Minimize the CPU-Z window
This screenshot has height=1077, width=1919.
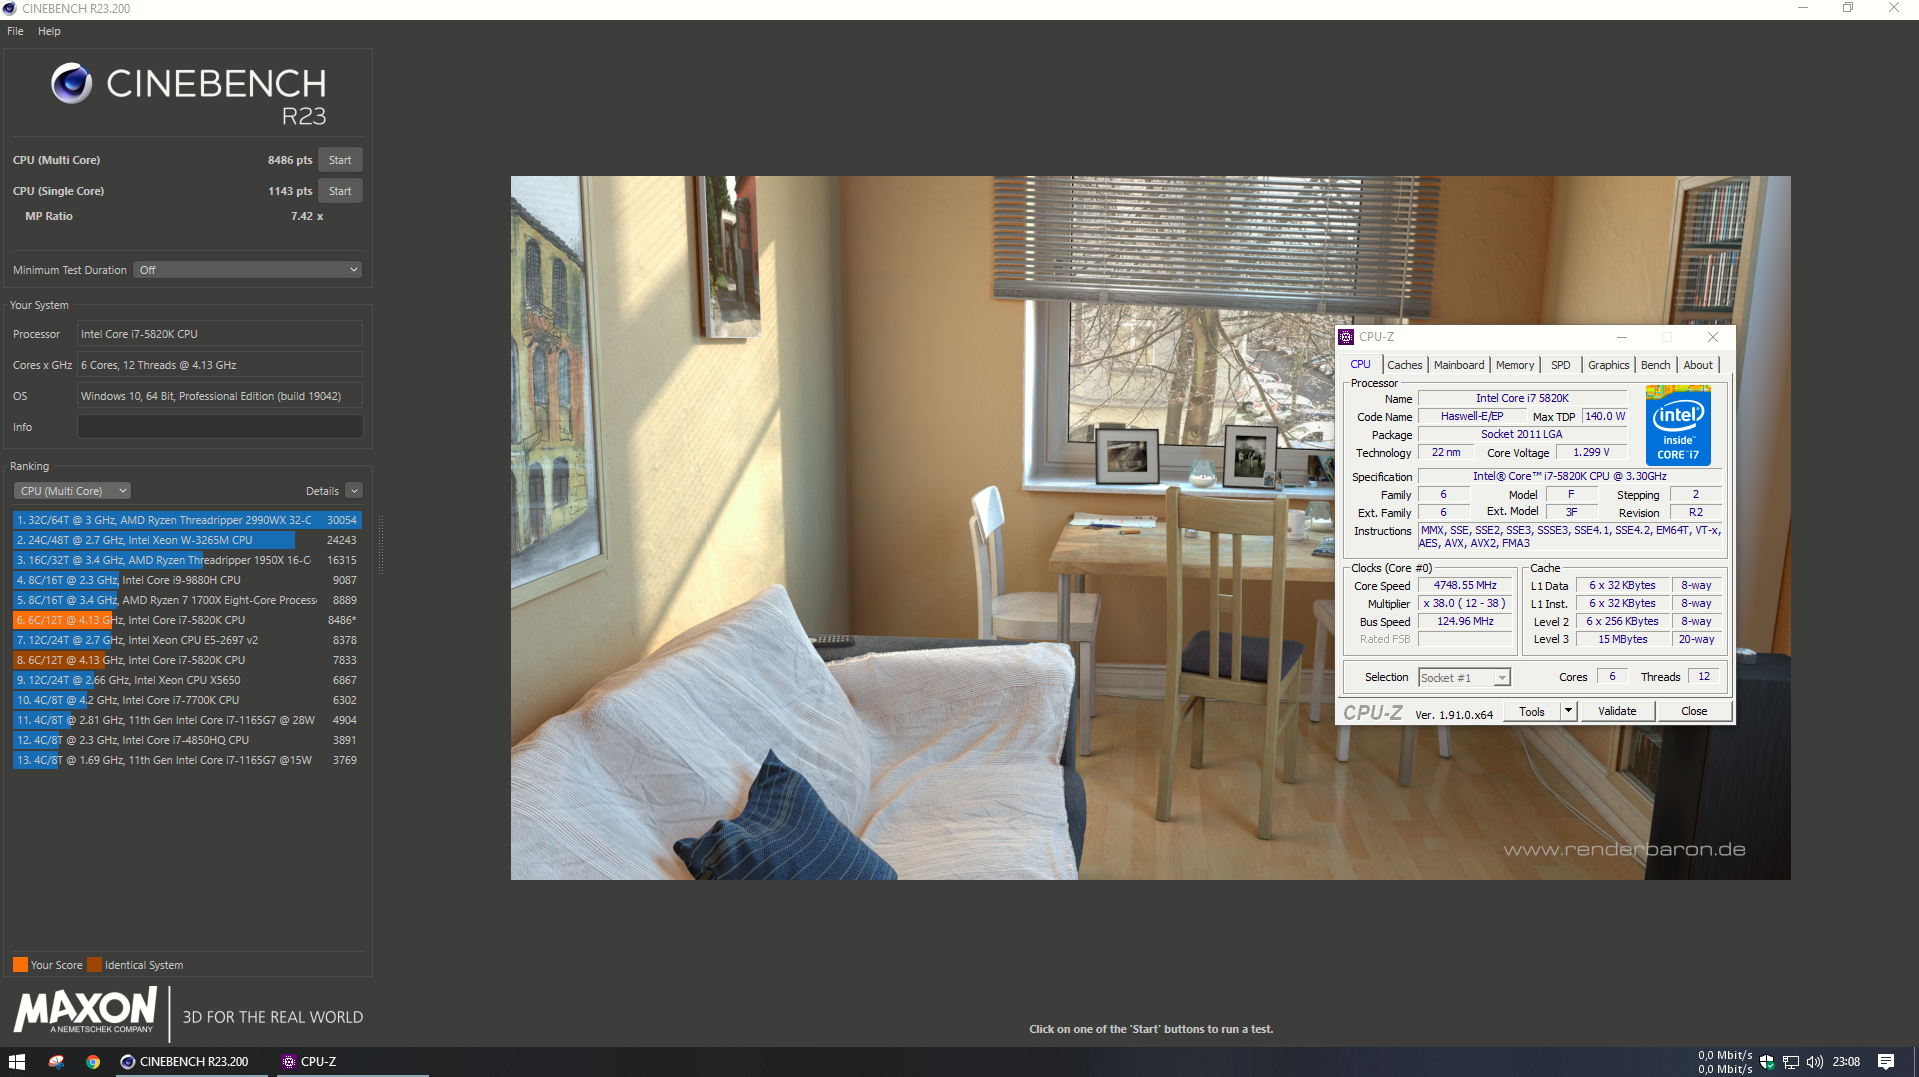pyautogui.click(x=1622, y=337)
